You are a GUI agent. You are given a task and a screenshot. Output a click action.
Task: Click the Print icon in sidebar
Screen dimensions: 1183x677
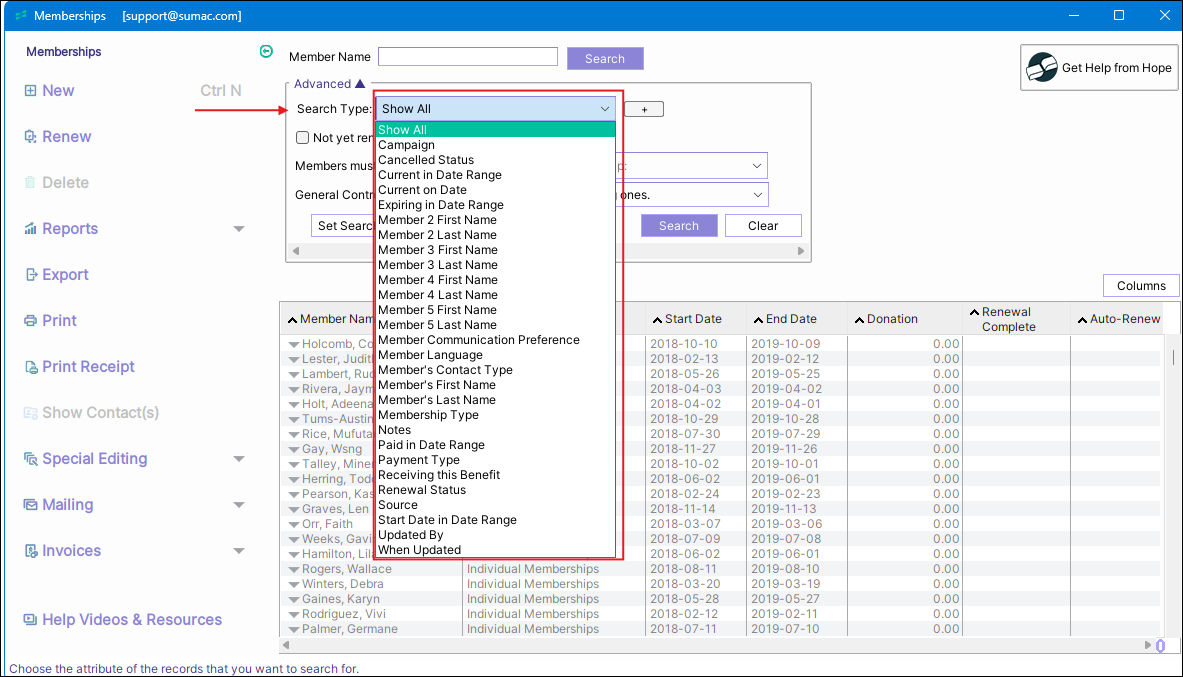(30, 321)
